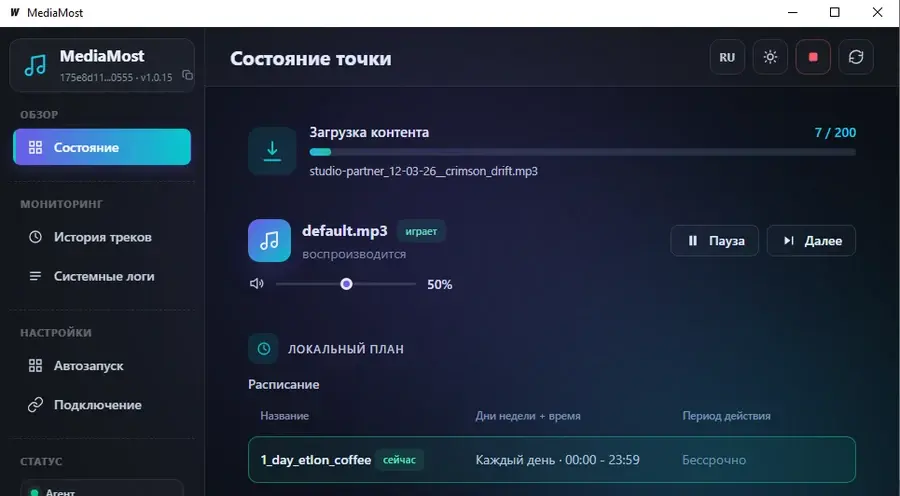Click the clock icon next to Локальный план
The width and height of the screenshot is (900, 496).
(263, 348)
